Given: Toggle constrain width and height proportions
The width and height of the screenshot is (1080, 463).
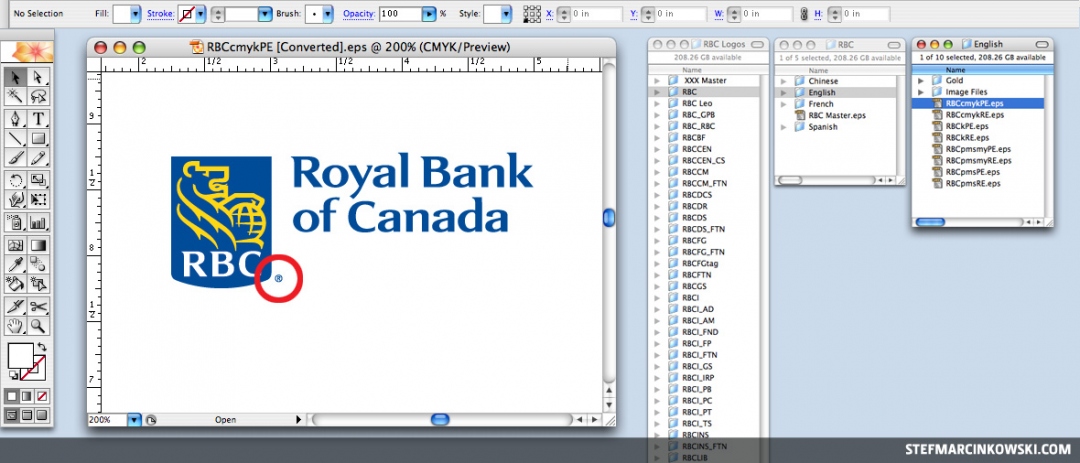Looking at the screenshot, I should click(x=803, y=14).
